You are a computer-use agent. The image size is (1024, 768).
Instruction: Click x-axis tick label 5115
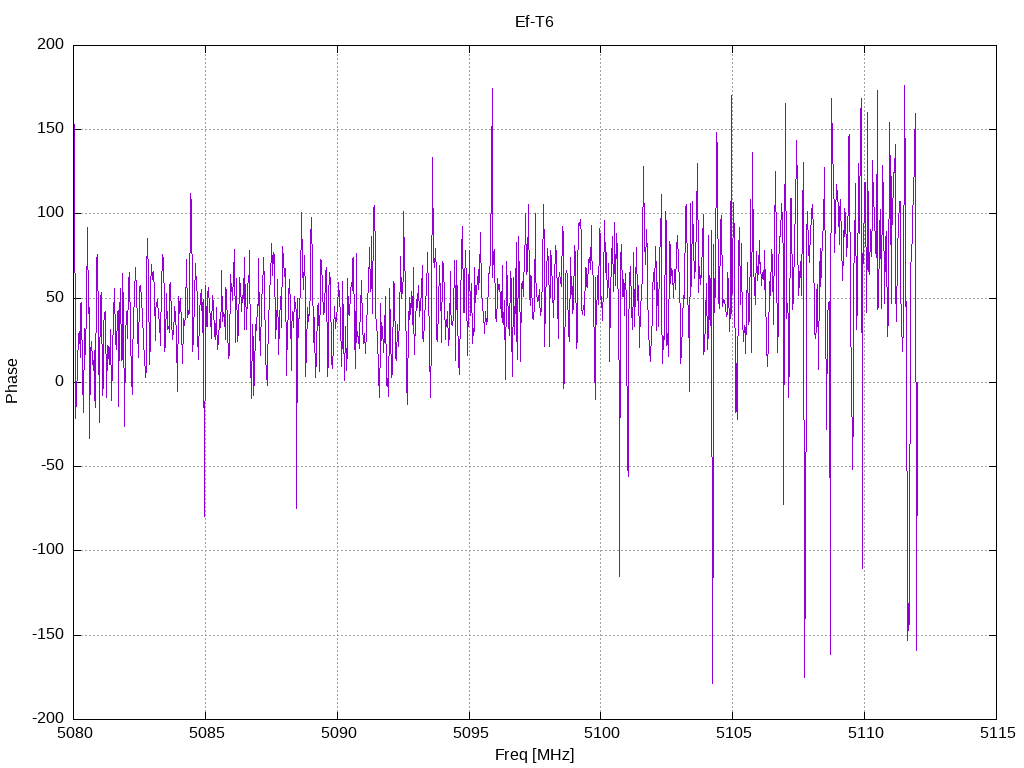click(997, 733)
